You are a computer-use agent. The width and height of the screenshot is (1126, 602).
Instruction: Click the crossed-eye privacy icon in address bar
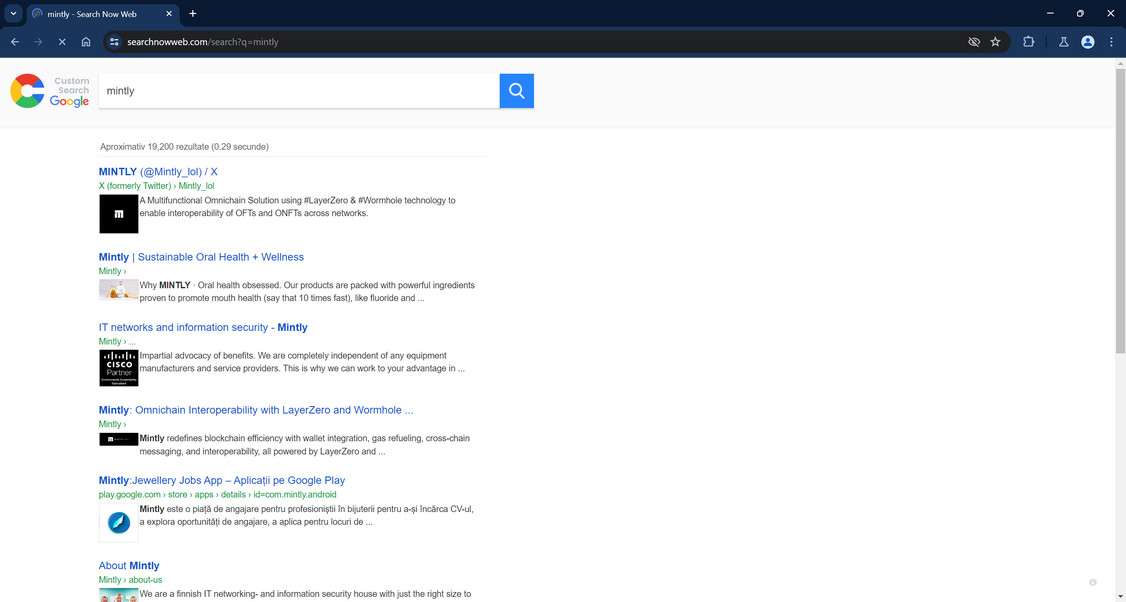point(972,41)
